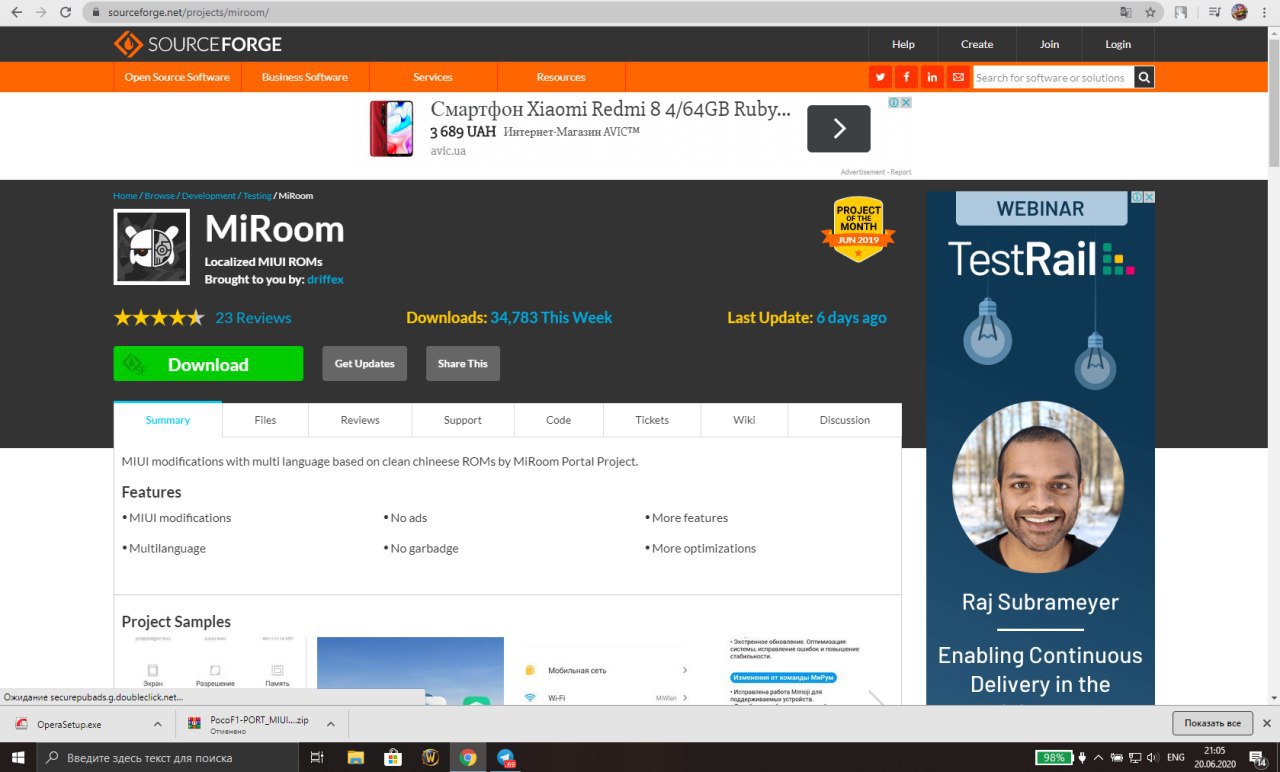
Task: Show hidden system tray icons
Action: pos(1099,758)
